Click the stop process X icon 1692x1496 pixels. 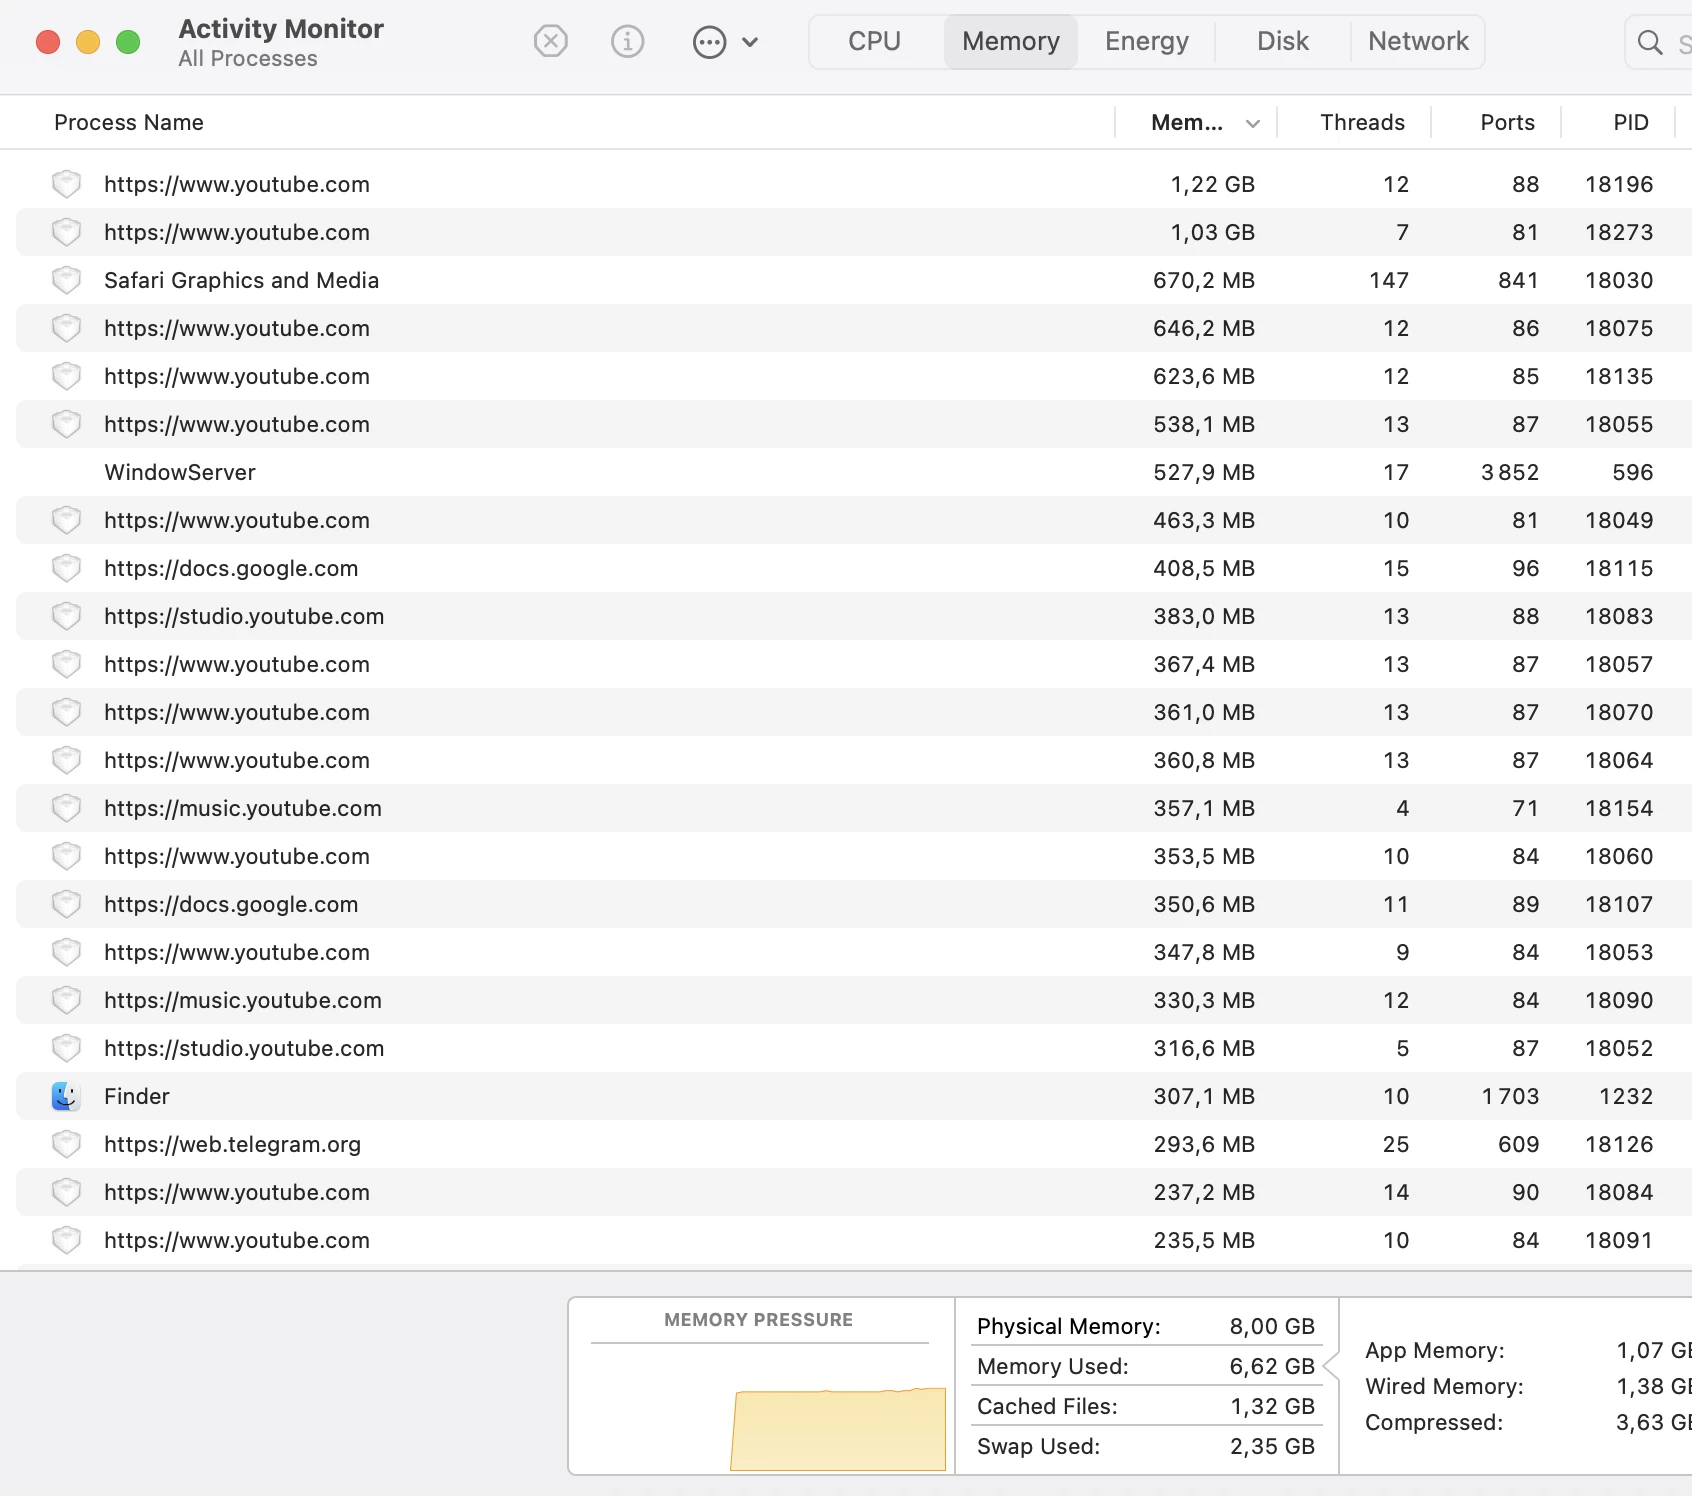pos(551,42)
